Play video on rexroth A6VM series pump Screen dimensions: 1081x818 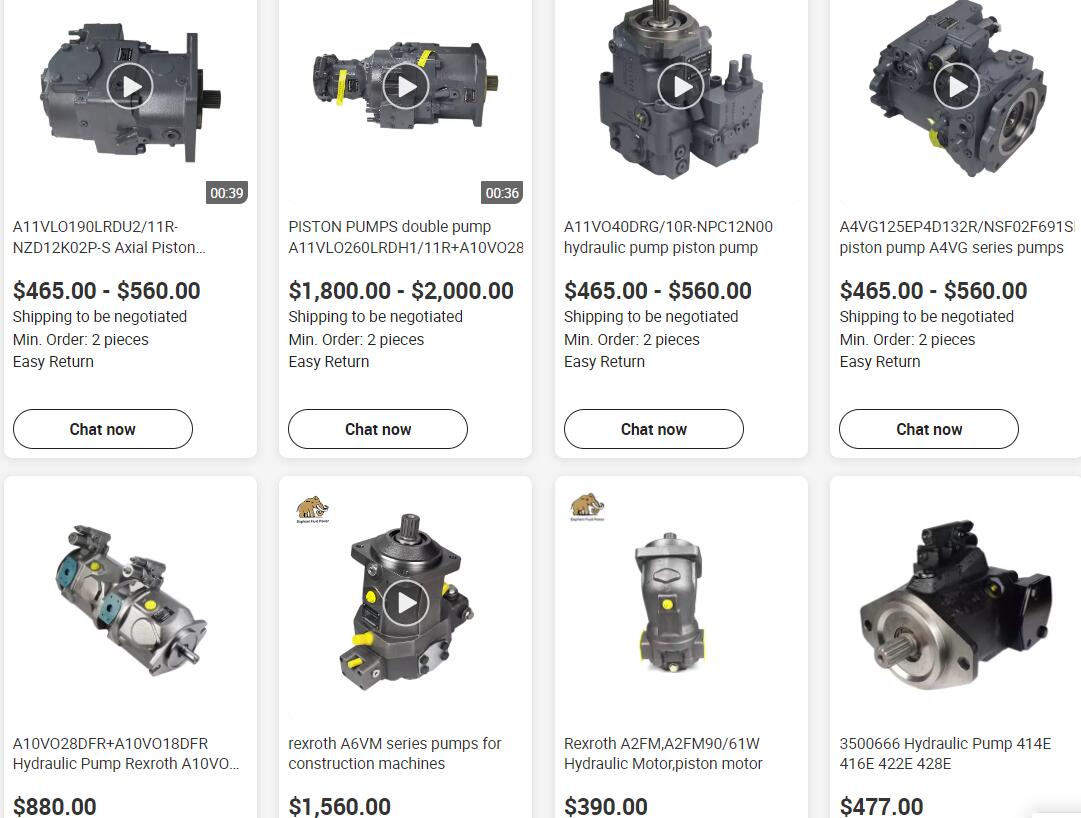[x=405, y=603]
